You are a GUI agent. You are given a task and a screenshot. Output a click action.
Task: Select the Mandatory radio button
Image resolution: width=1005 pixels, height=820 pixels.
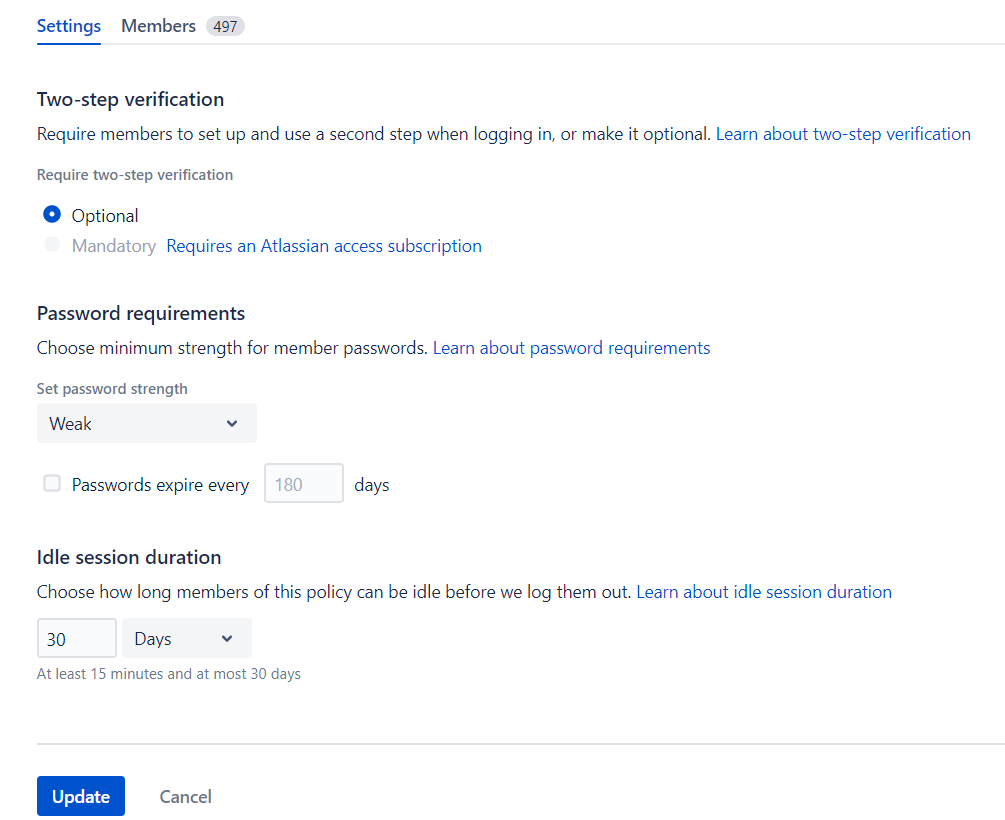[52, 246]
